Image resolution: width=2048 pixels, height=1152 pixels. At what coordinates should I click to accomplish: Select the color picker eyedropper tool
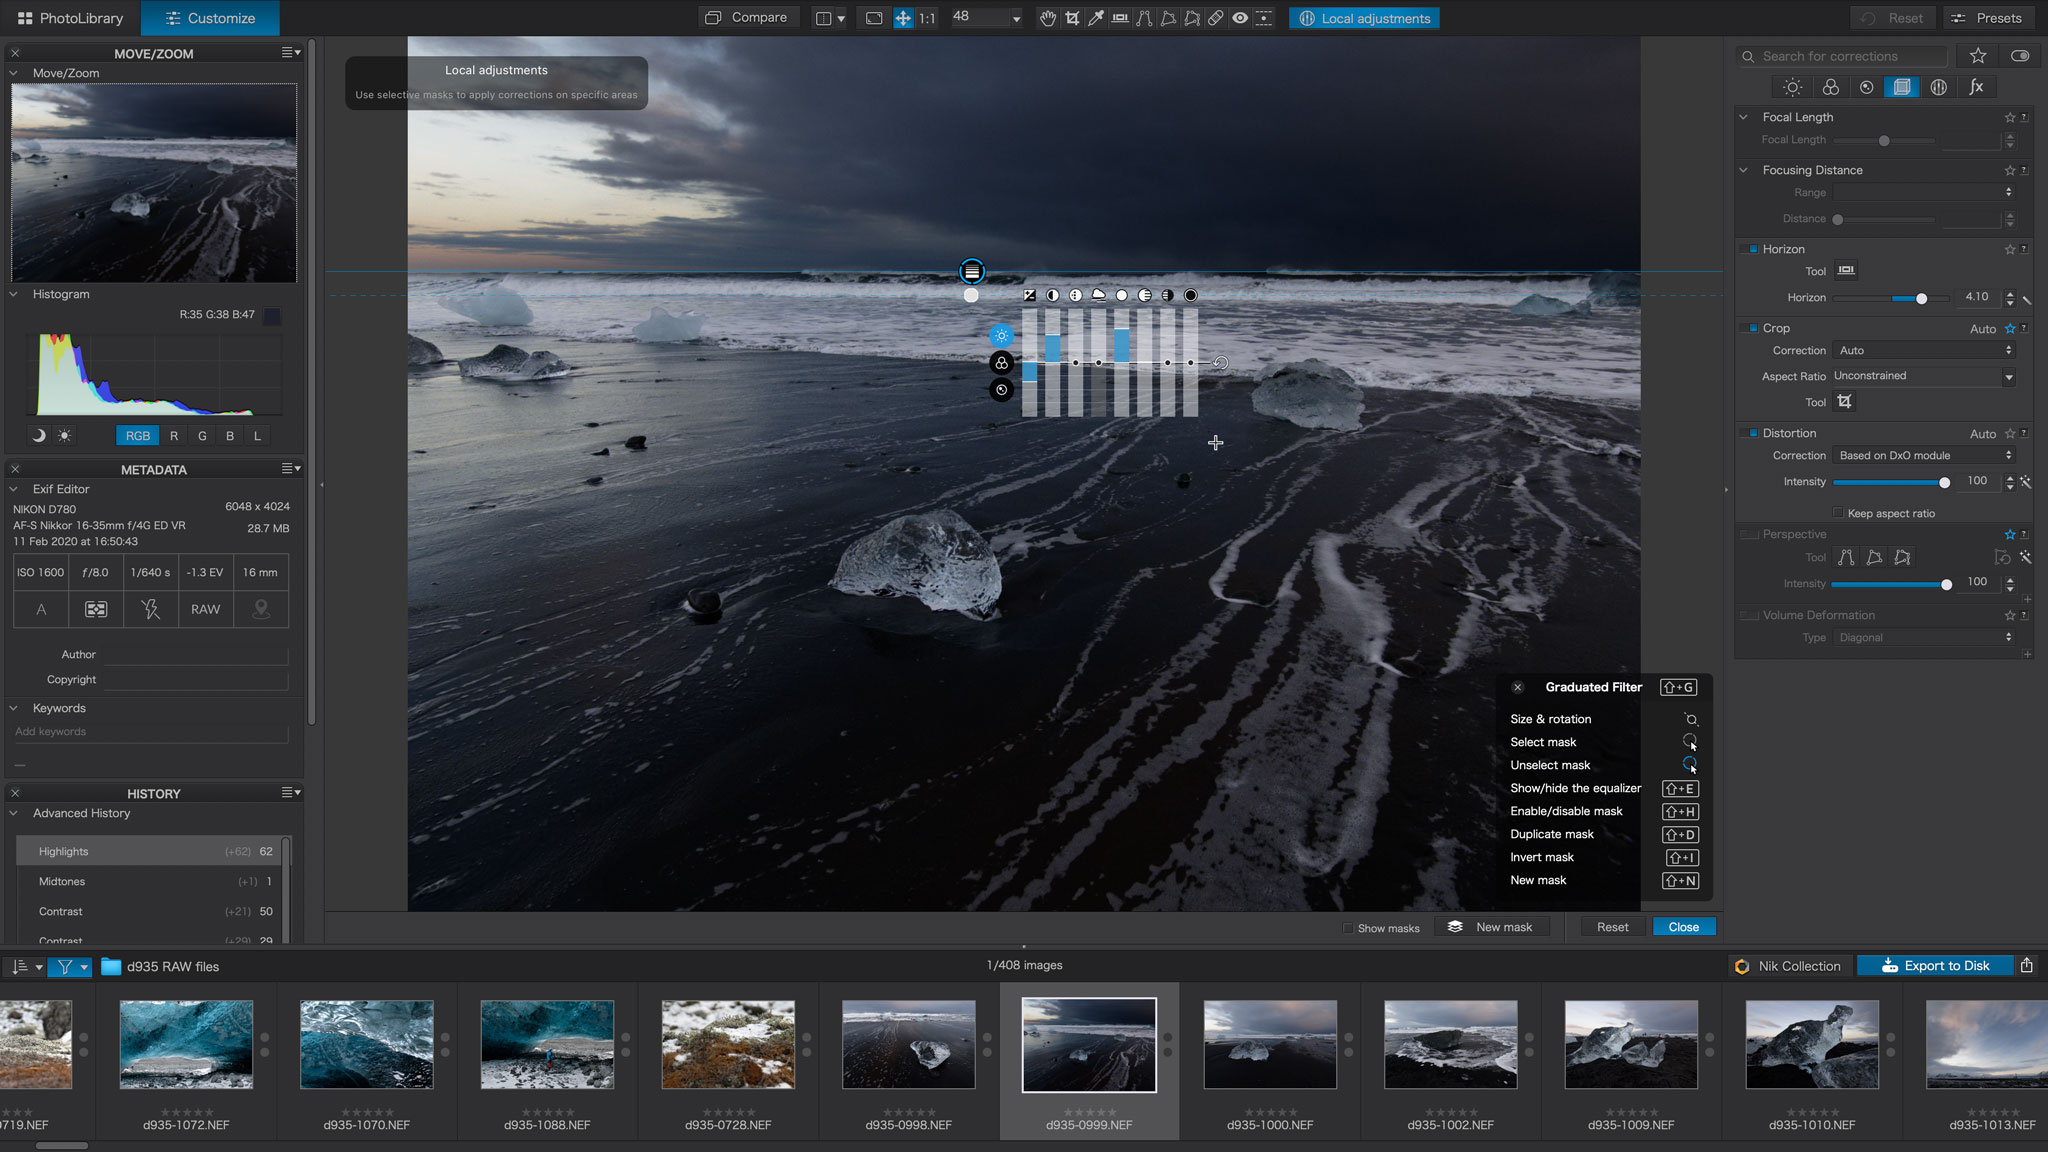click(x=1096, y=18)
